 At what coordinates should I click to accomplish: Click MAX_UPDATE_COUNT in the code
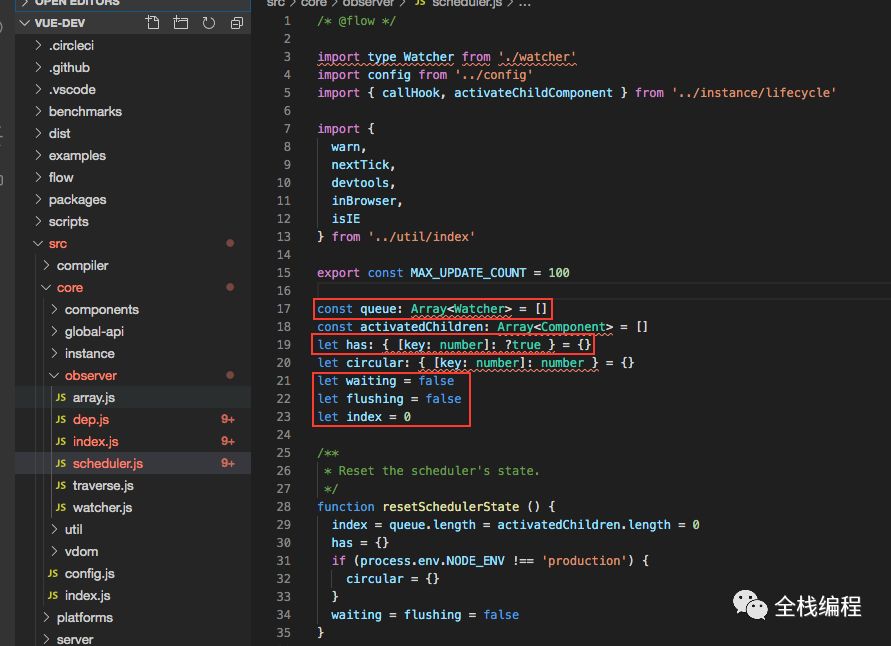[x=468, y=273]
